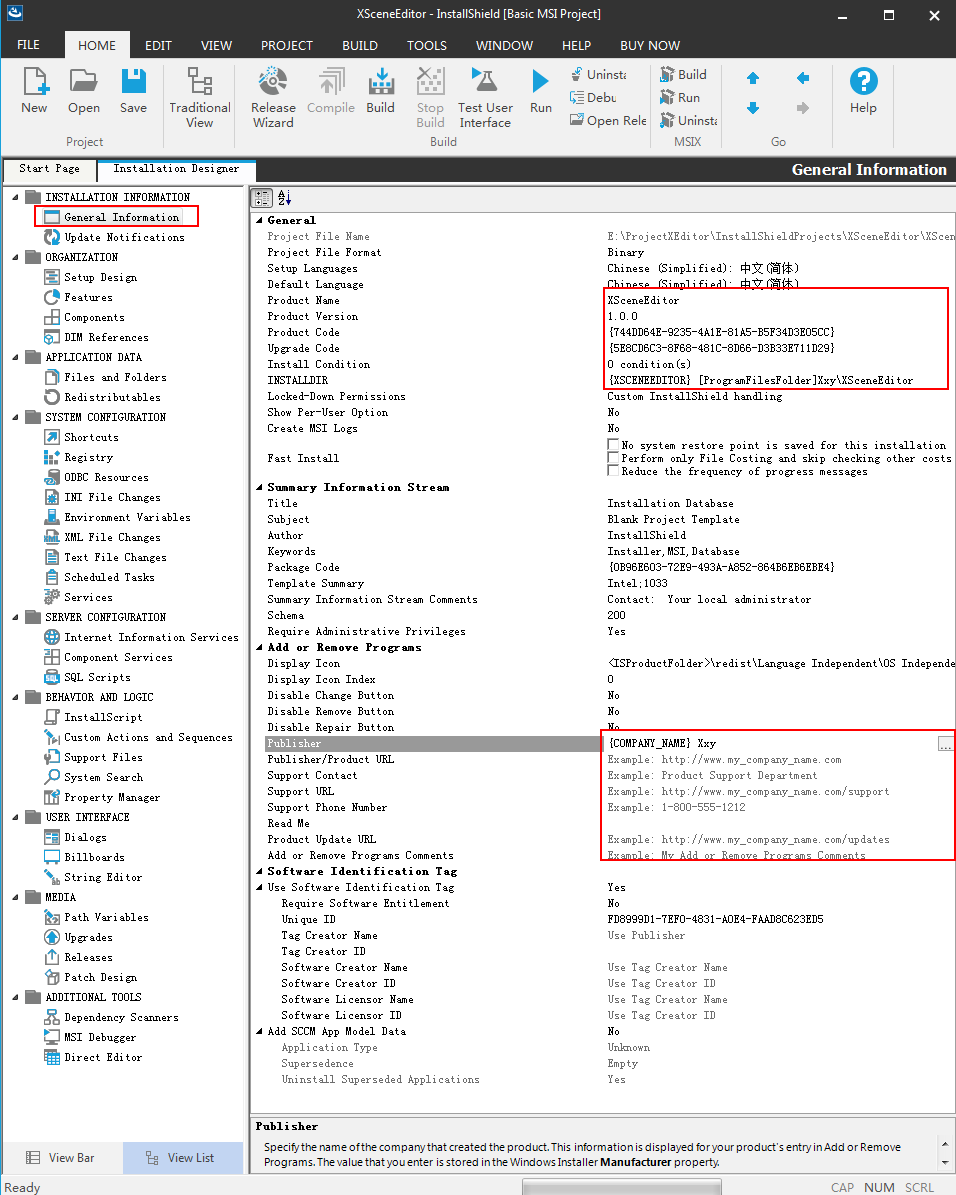The height and width of the screenshot is (1195, 956).
Task: Collapse SYSTEM CONFIGURATION tree node
Action: point(15,418)
